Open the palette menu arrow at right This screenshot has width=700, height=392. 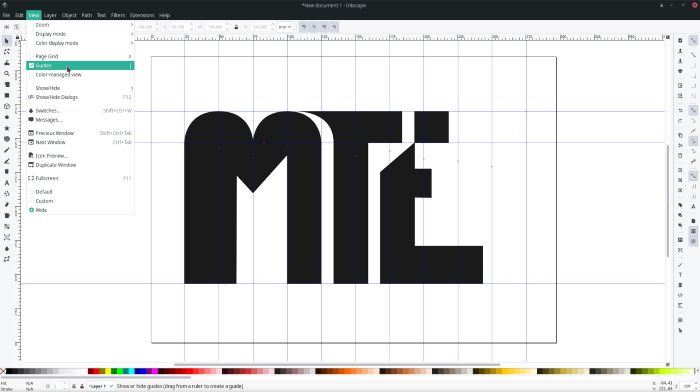(x=697, y=371)
